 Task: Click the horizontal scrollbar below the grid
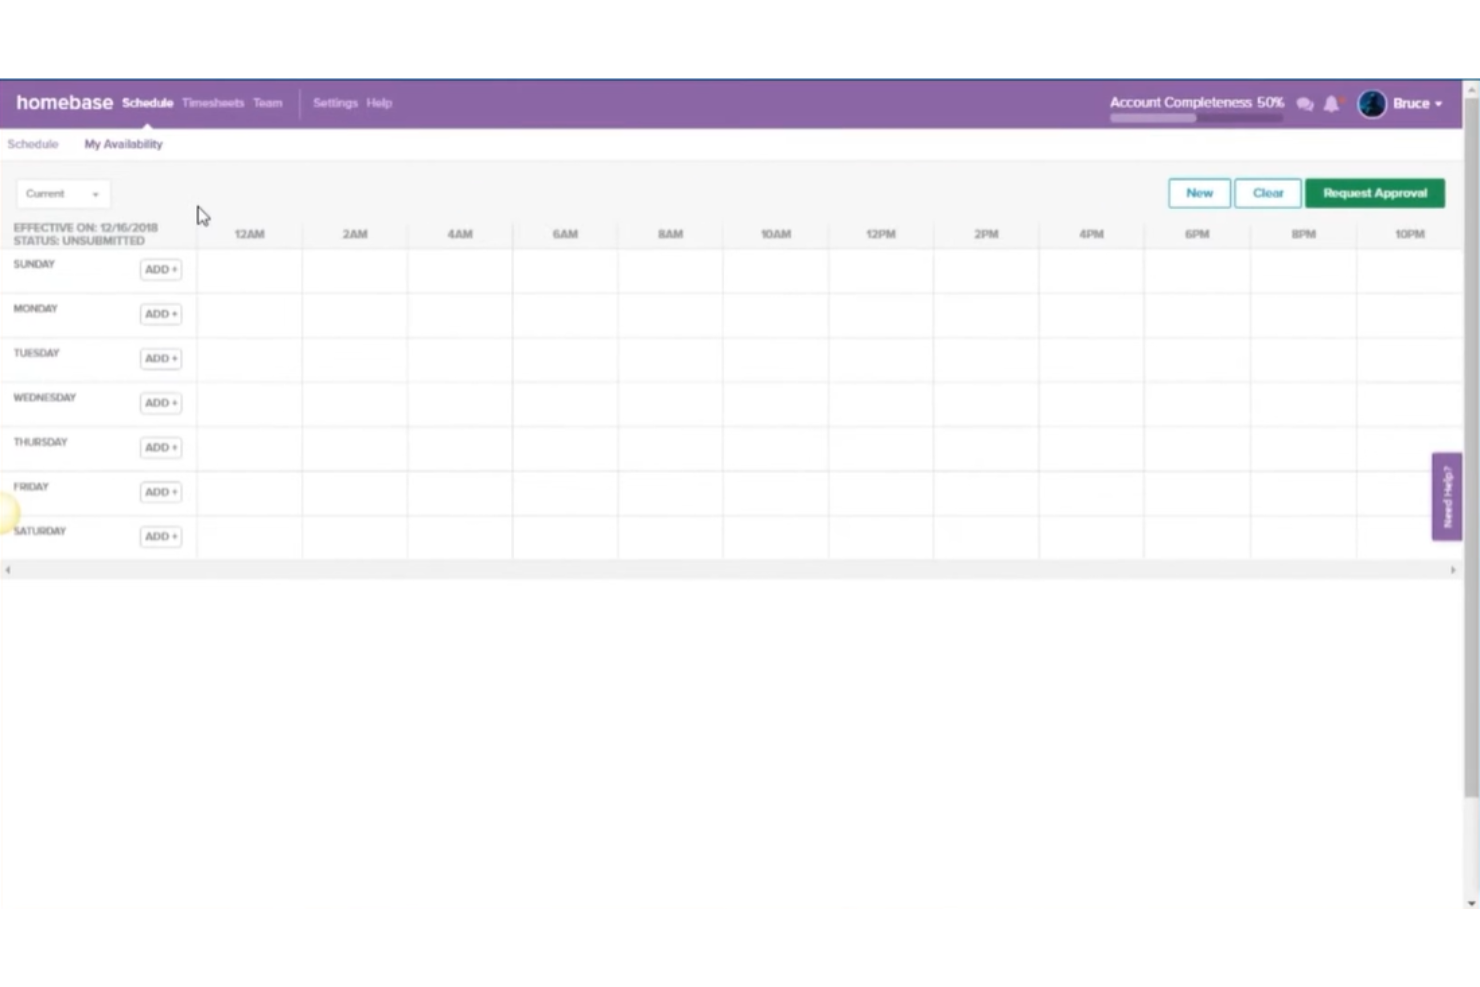(x=730, y=569)
